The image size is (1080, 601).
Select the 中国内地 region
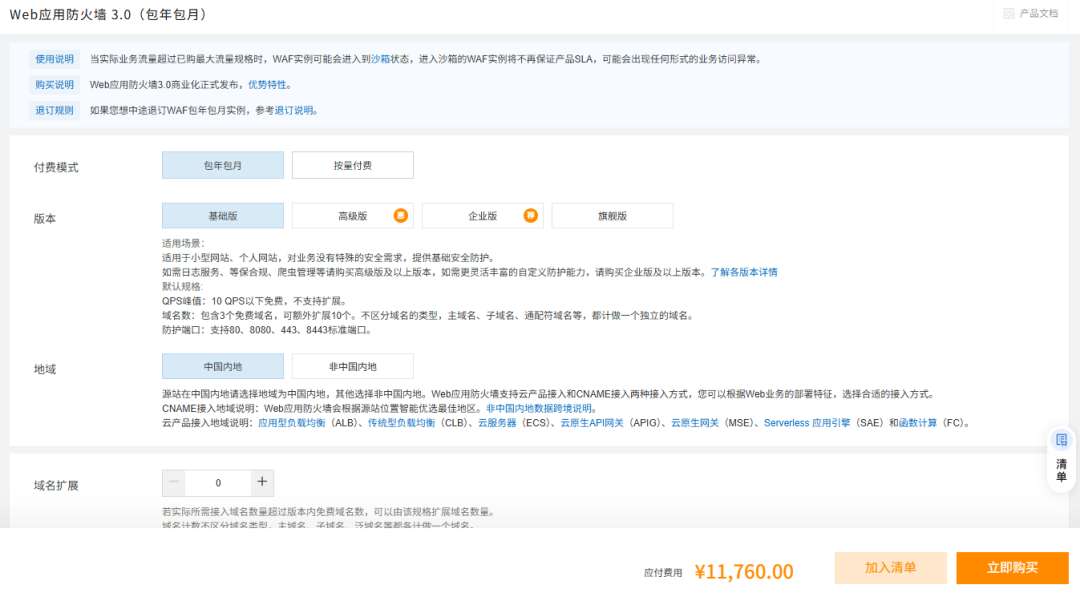coord(222,366)
